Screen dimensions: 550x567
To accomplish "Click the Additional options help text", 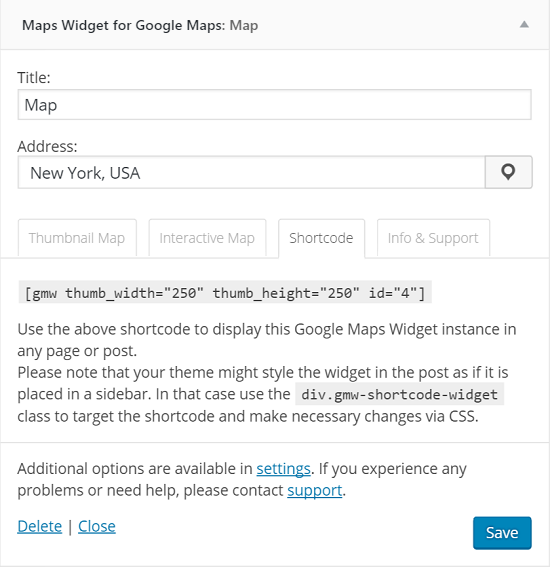I will pyautogui.click(x=242, y=479).
